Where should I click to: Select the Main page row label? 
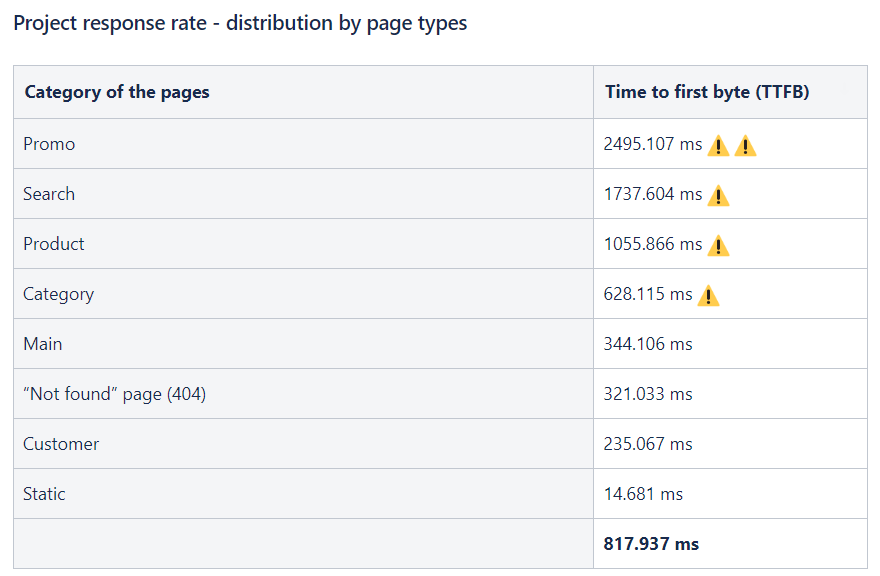[43, 344]
